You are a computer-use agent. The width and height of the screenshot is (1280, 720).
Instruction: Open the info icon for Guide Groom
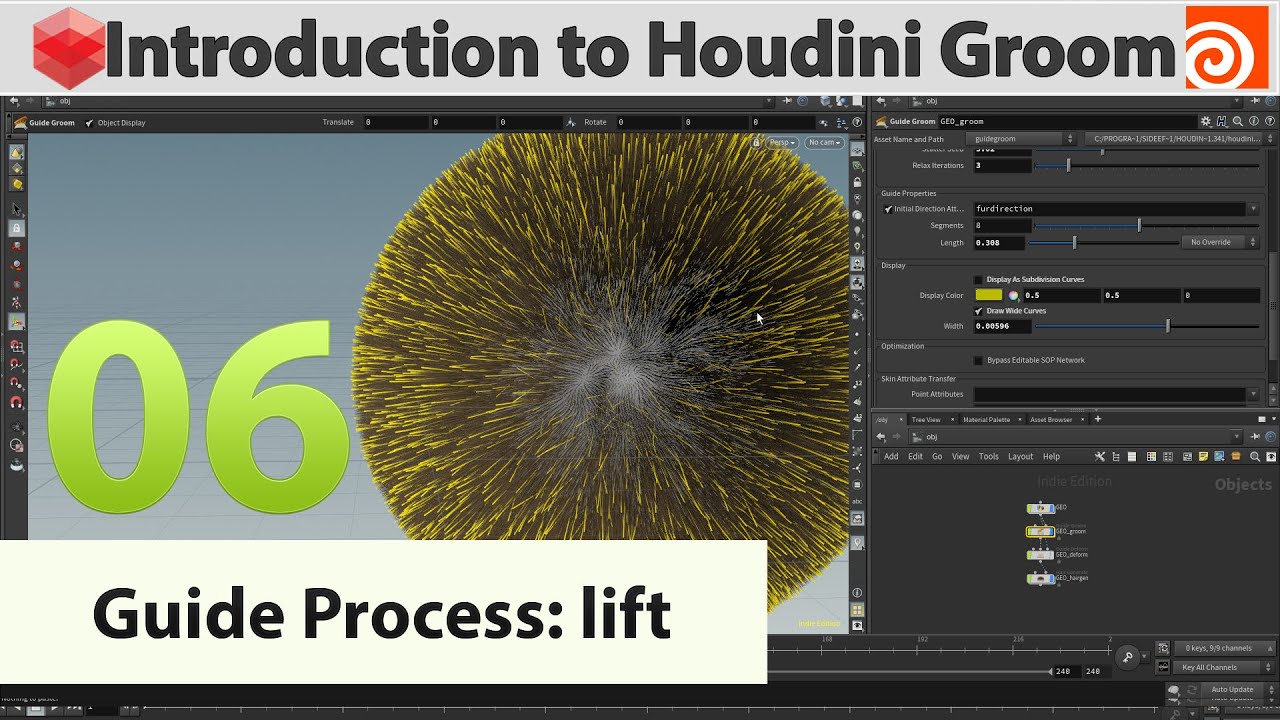pos(1254,121)
